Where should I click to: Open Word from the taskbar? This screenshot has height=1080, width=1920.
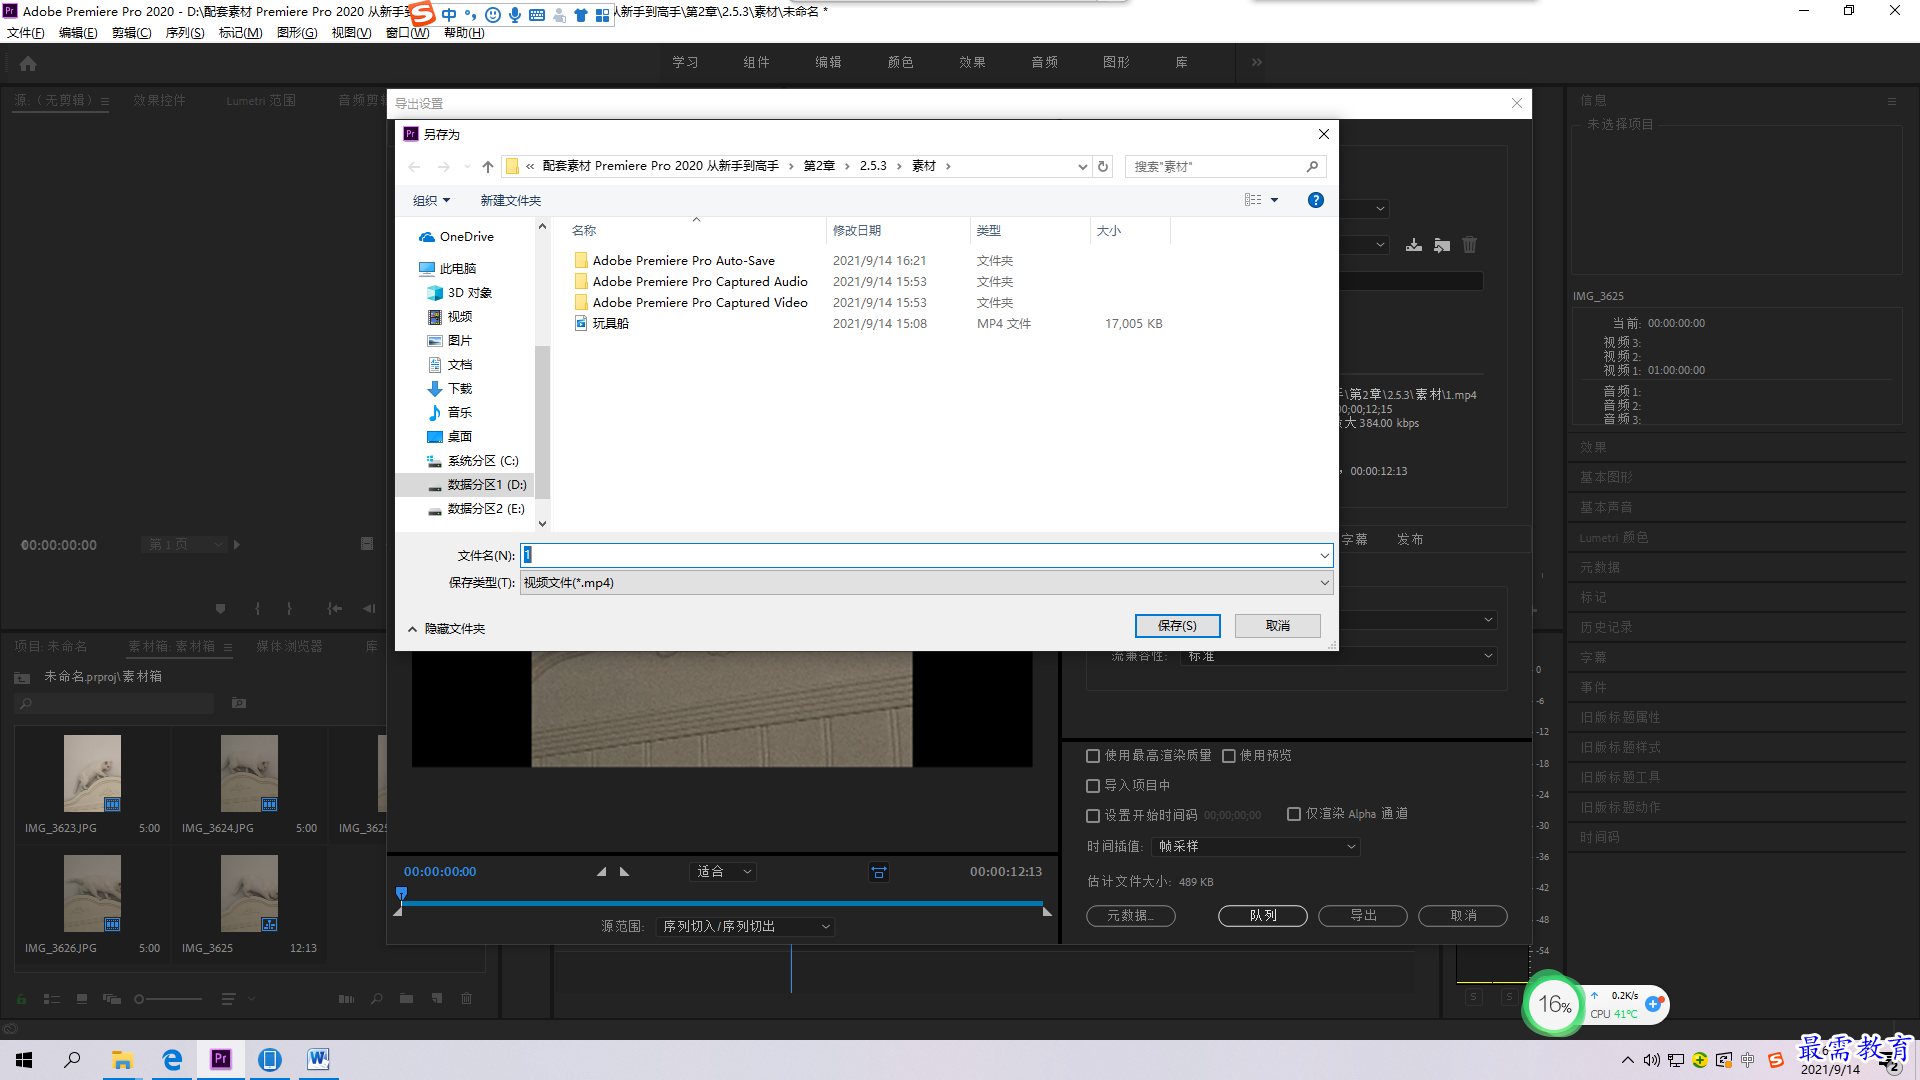[318, 1060]
